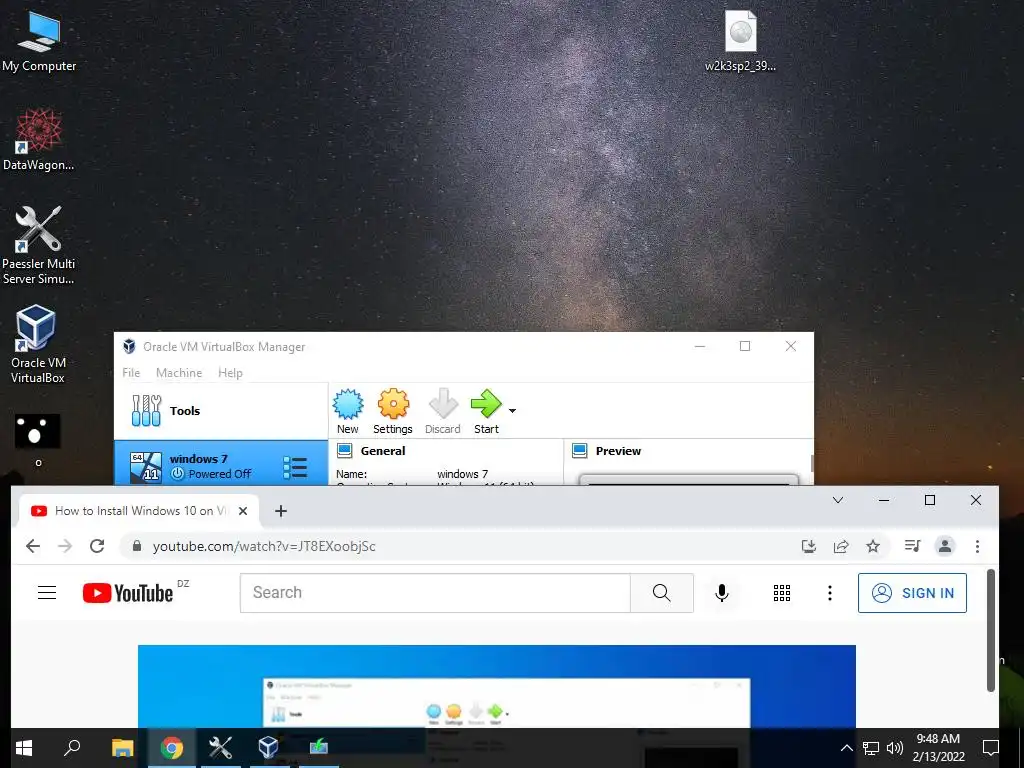Open taskbar search magnifier
This screenshot has width=1024, height=768.
coord(72,748)
